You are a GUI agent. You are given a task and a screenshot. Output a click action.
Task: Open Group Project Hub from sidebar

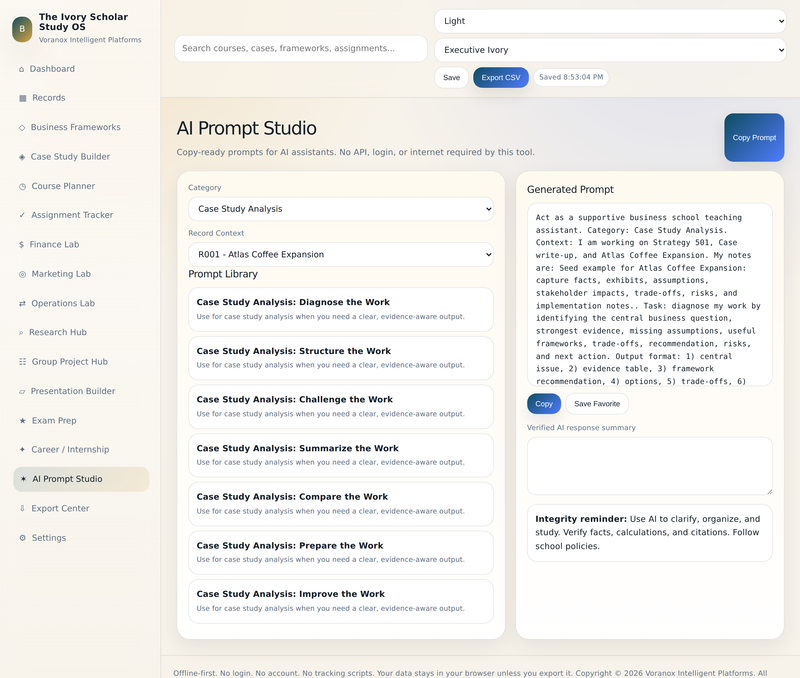(81, 362)
